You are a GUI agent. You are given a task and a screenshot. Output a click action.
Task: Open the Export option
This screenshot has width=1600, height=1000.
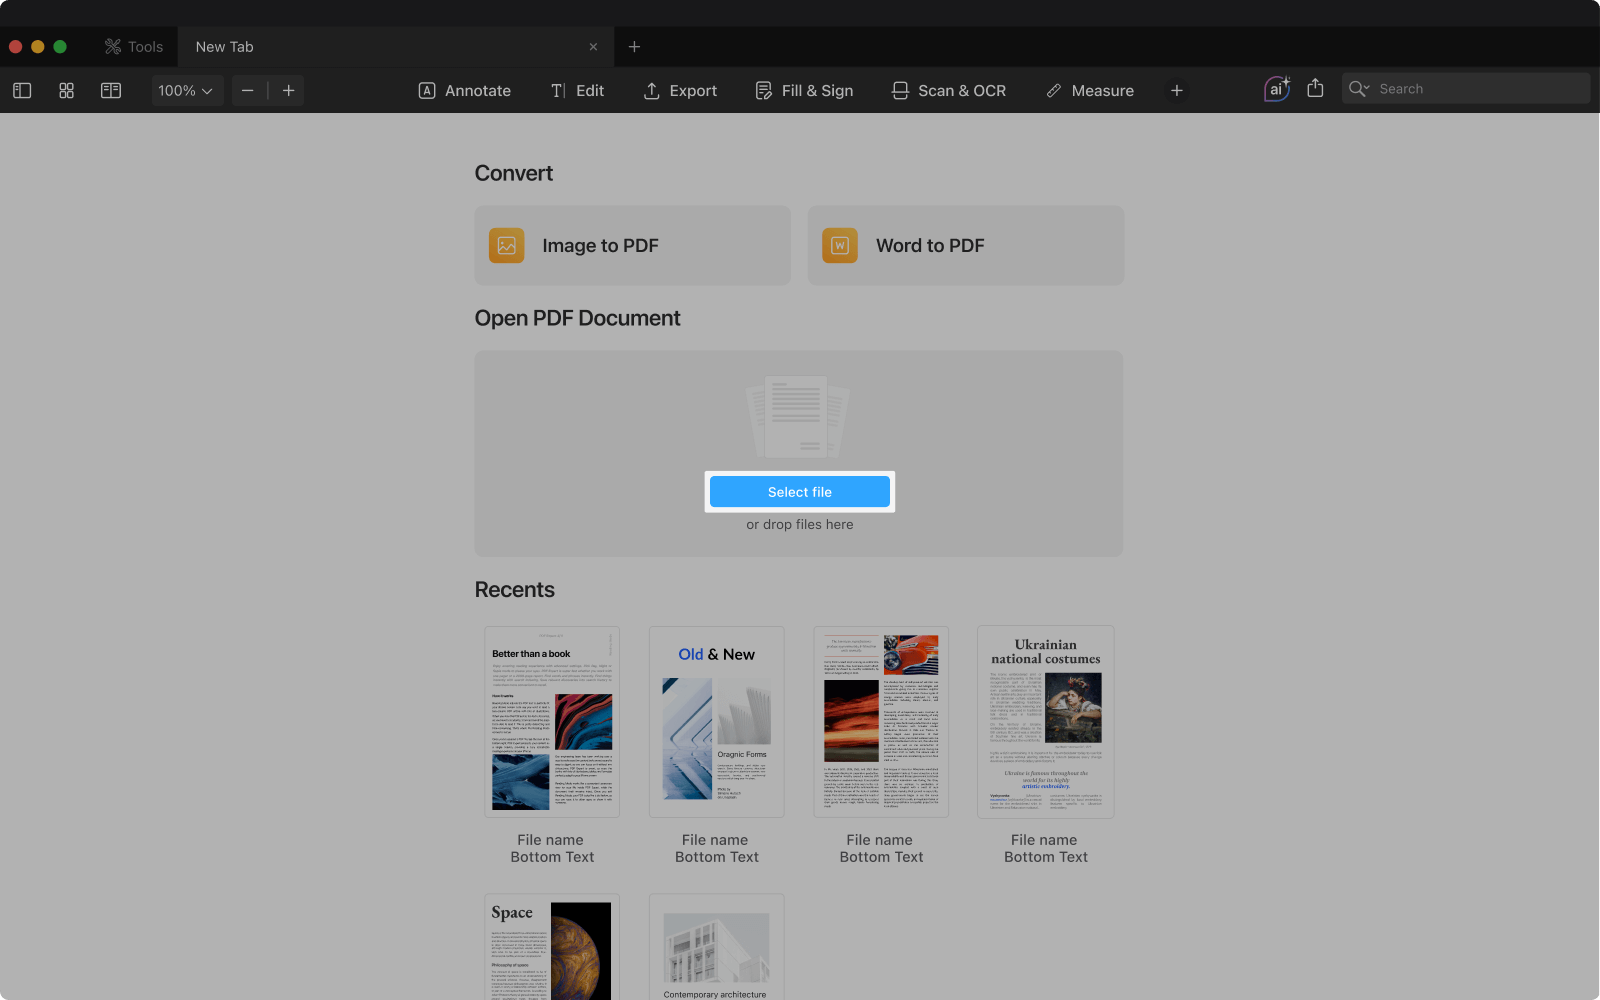pos(680,90)
